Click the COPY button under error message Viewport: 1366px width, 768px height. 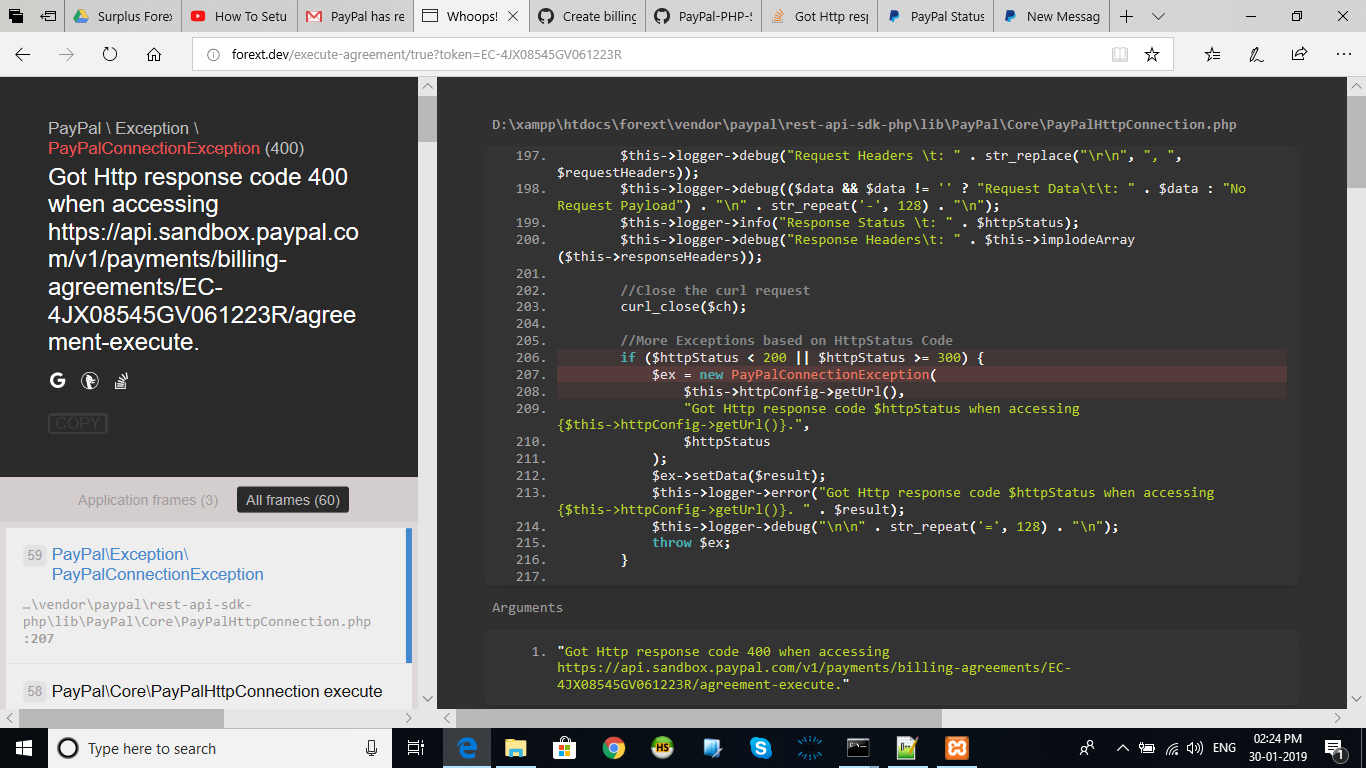pos(77,424)
